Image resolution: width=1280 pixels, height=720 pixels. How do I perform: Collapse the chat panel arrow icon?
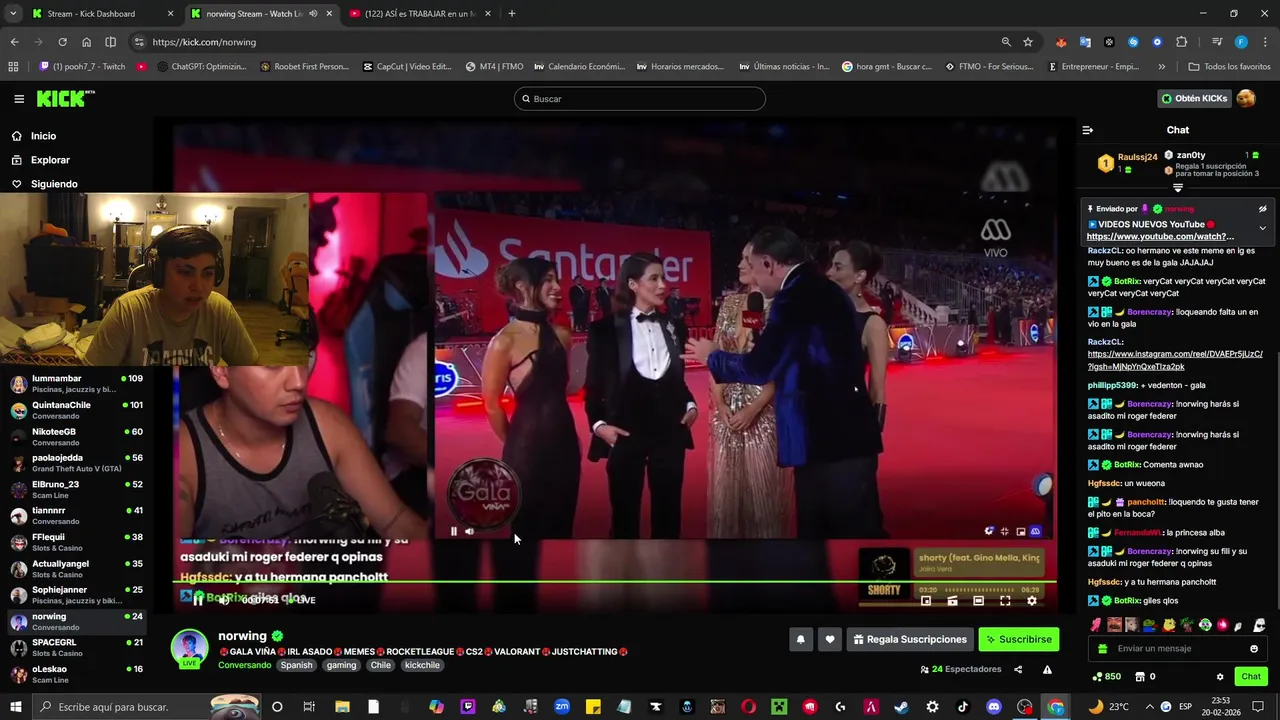(x=1088, y=130)
